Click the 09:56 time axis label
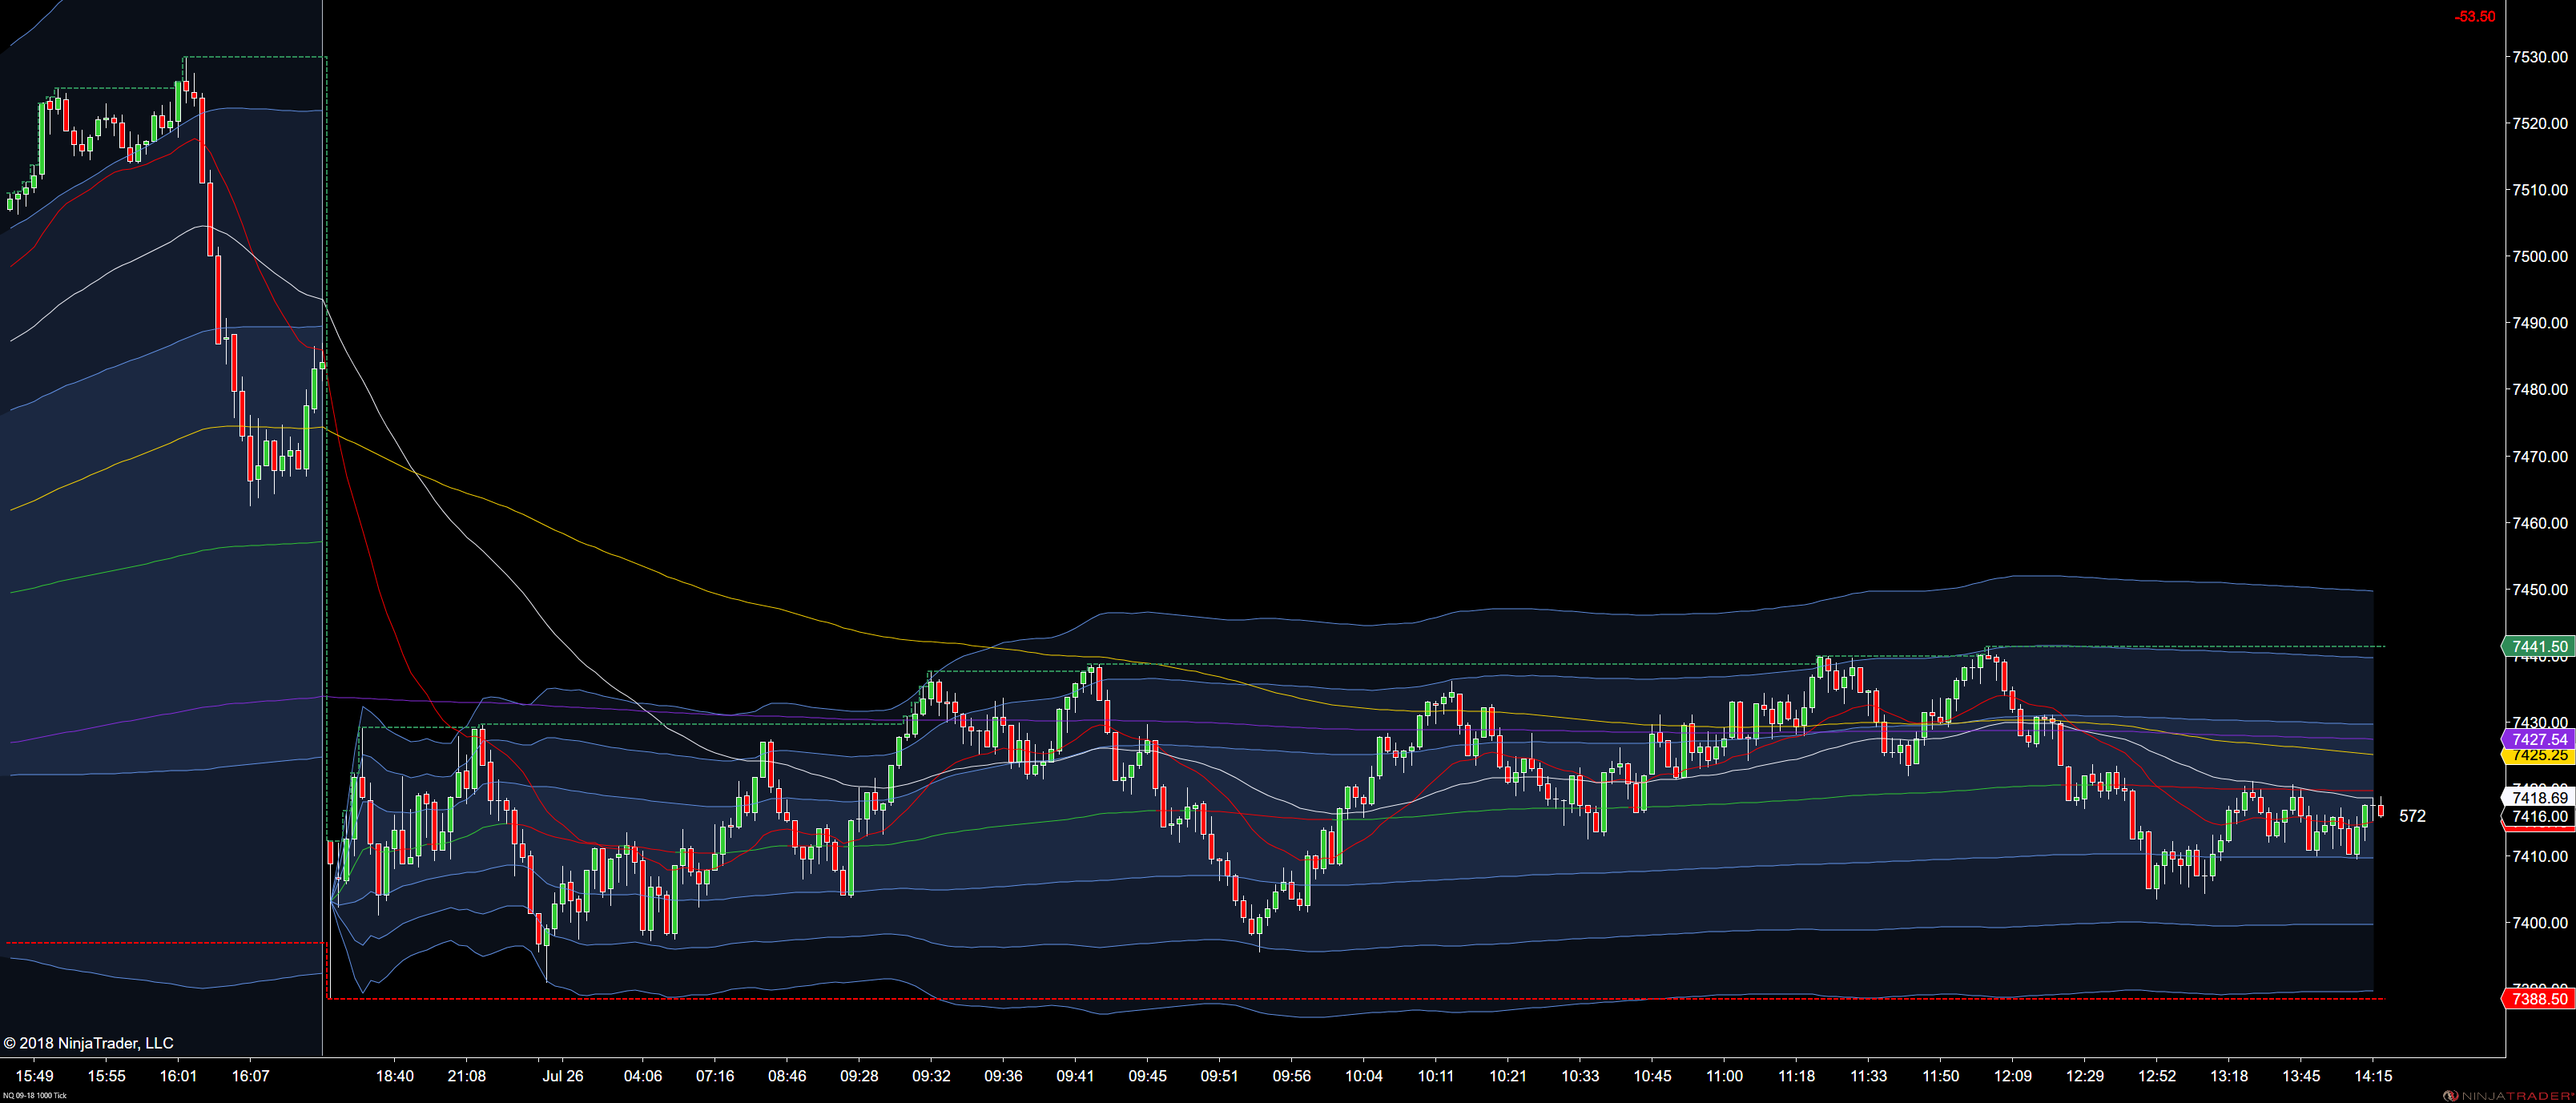The width and height of the screenshot is (2576, 1103). coord(1291,1076)
